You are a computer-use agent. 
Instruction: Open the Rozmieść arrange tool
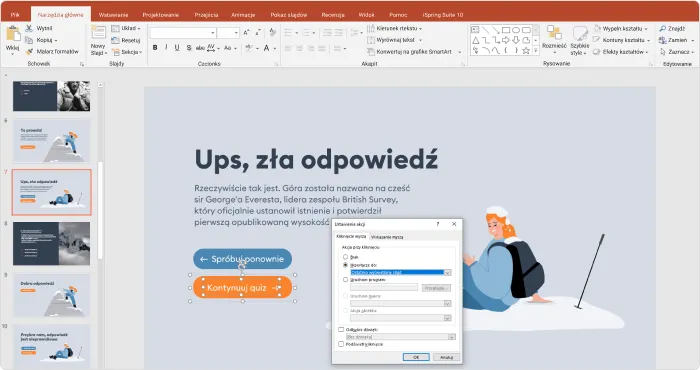tap(554, 39)
